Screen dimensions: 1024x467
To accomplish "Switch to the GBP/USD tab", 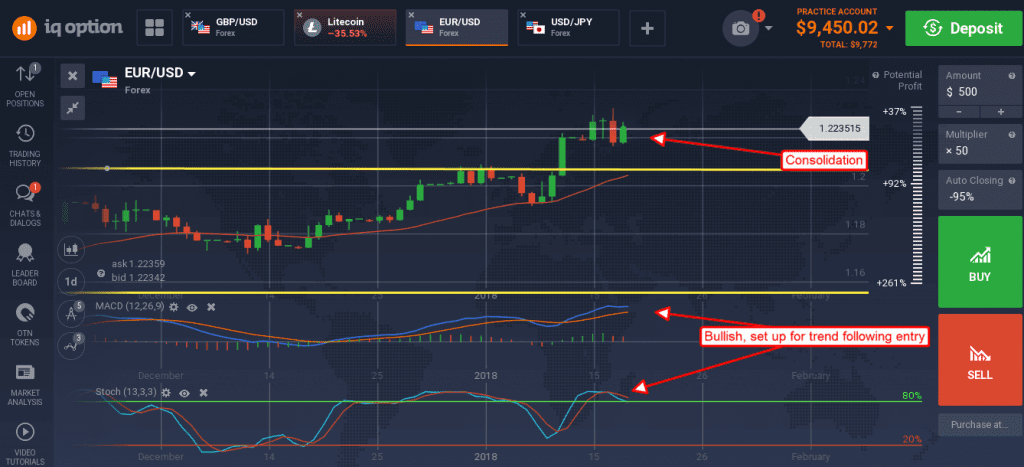I will point(233,27).
